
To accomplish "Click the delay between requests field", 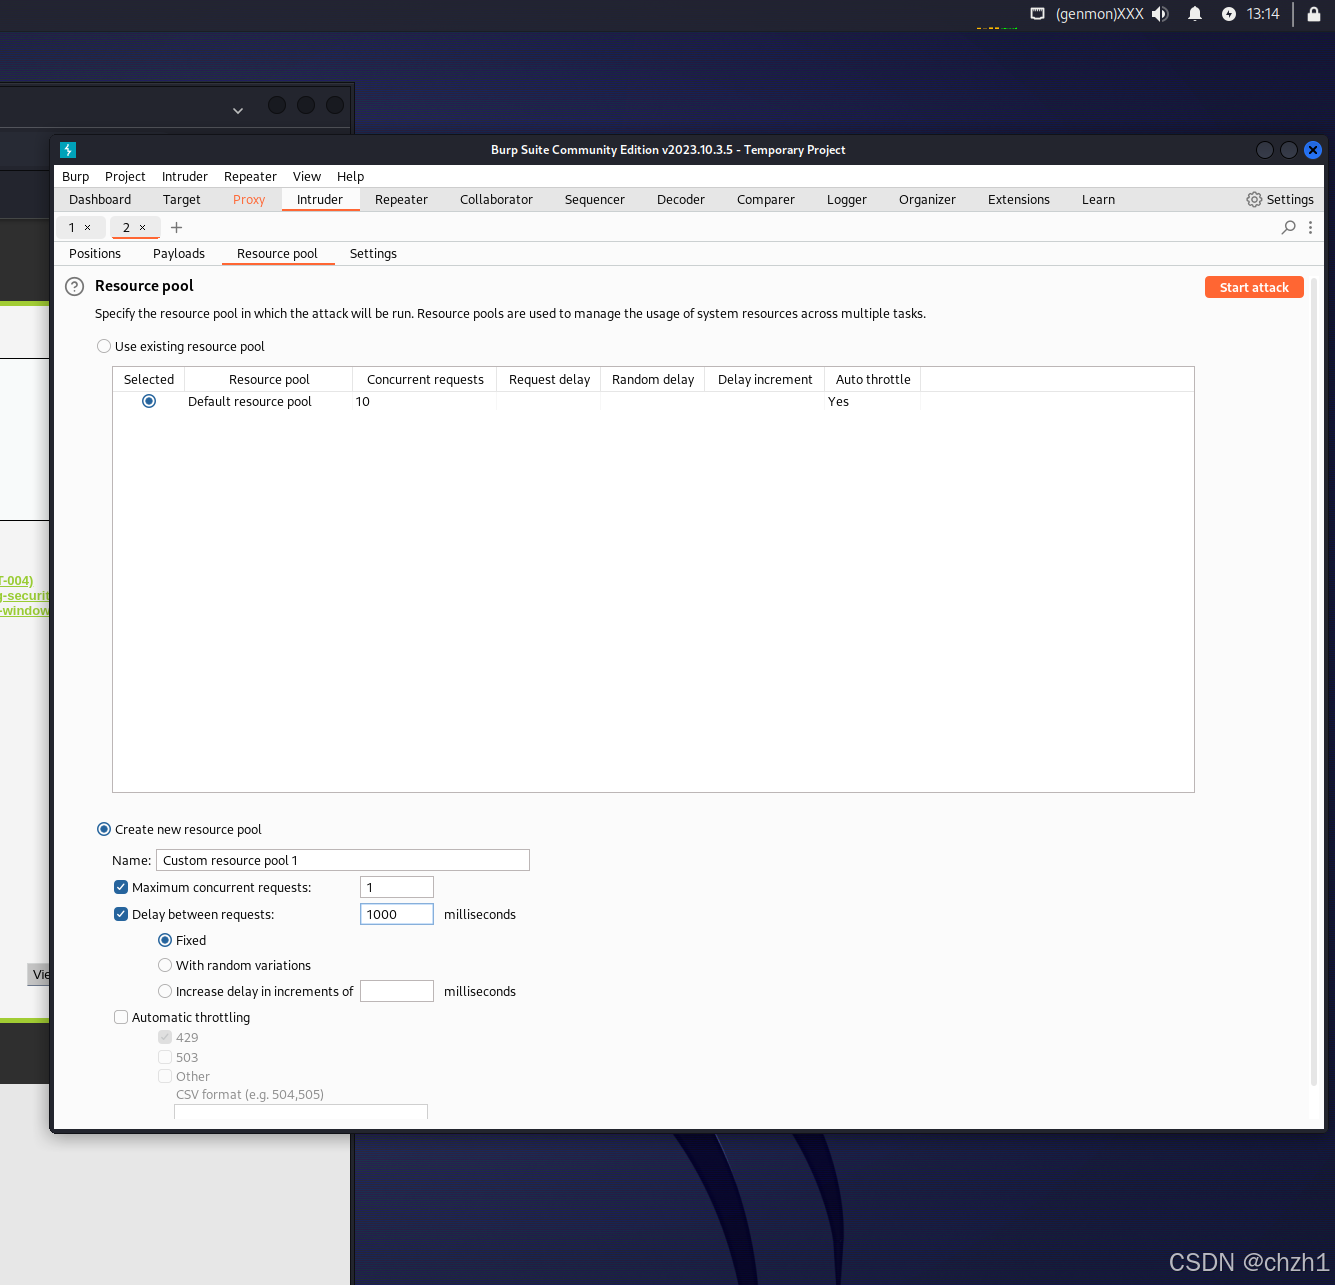I will click(x=397, y=915).
